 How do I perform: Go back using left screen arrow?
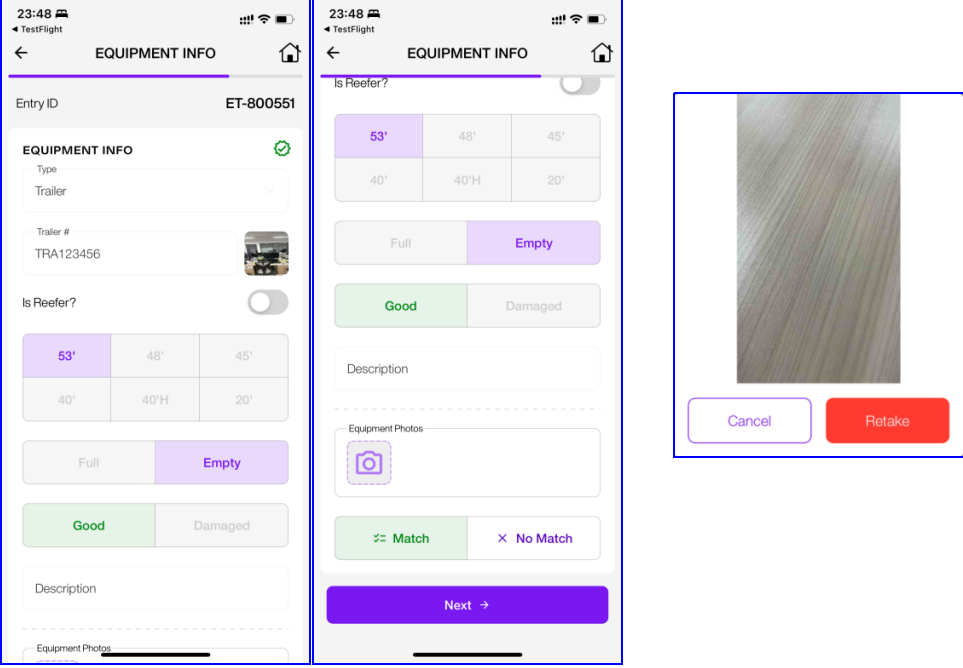(x=21, y=53)
